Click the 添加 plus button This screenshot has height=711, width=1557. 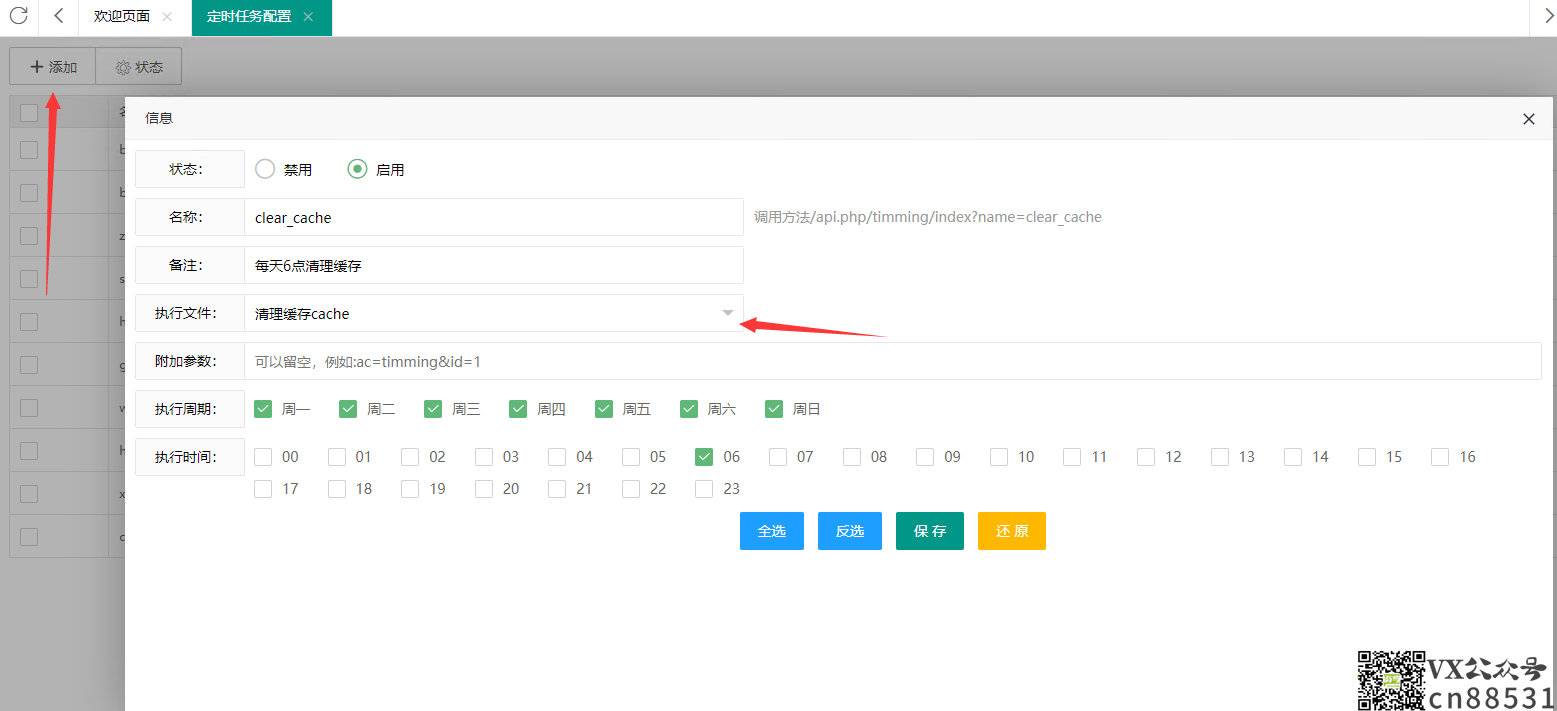click(53, 67)
